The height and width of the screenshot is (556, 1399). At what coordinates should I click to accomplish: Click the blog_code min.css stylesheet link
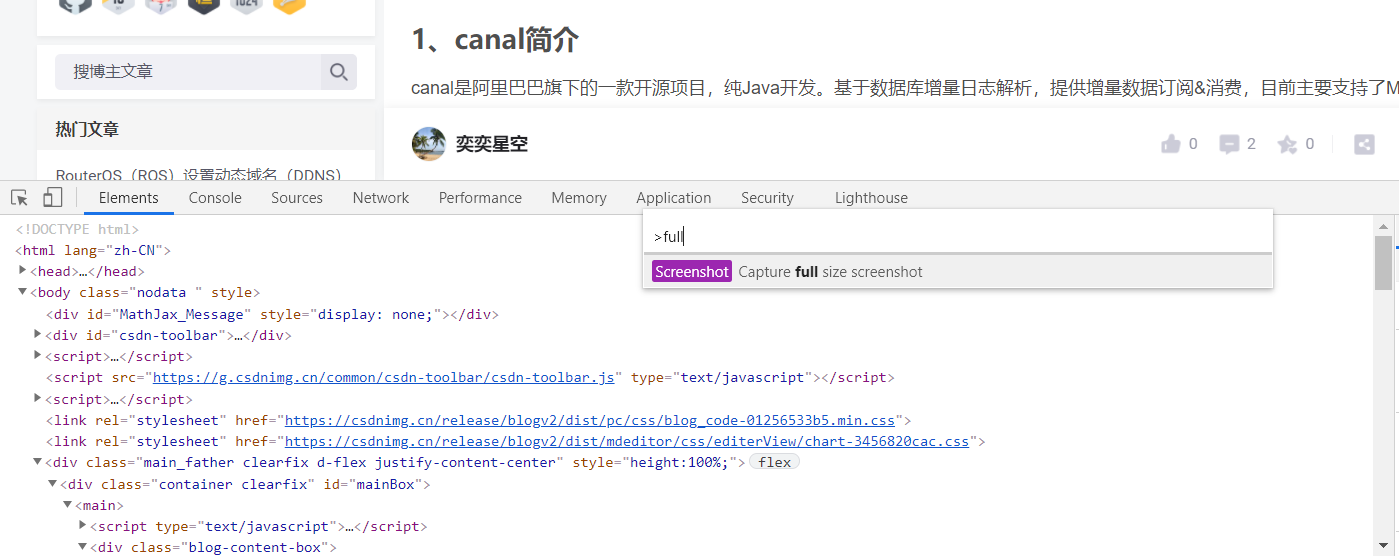point(590,420)
